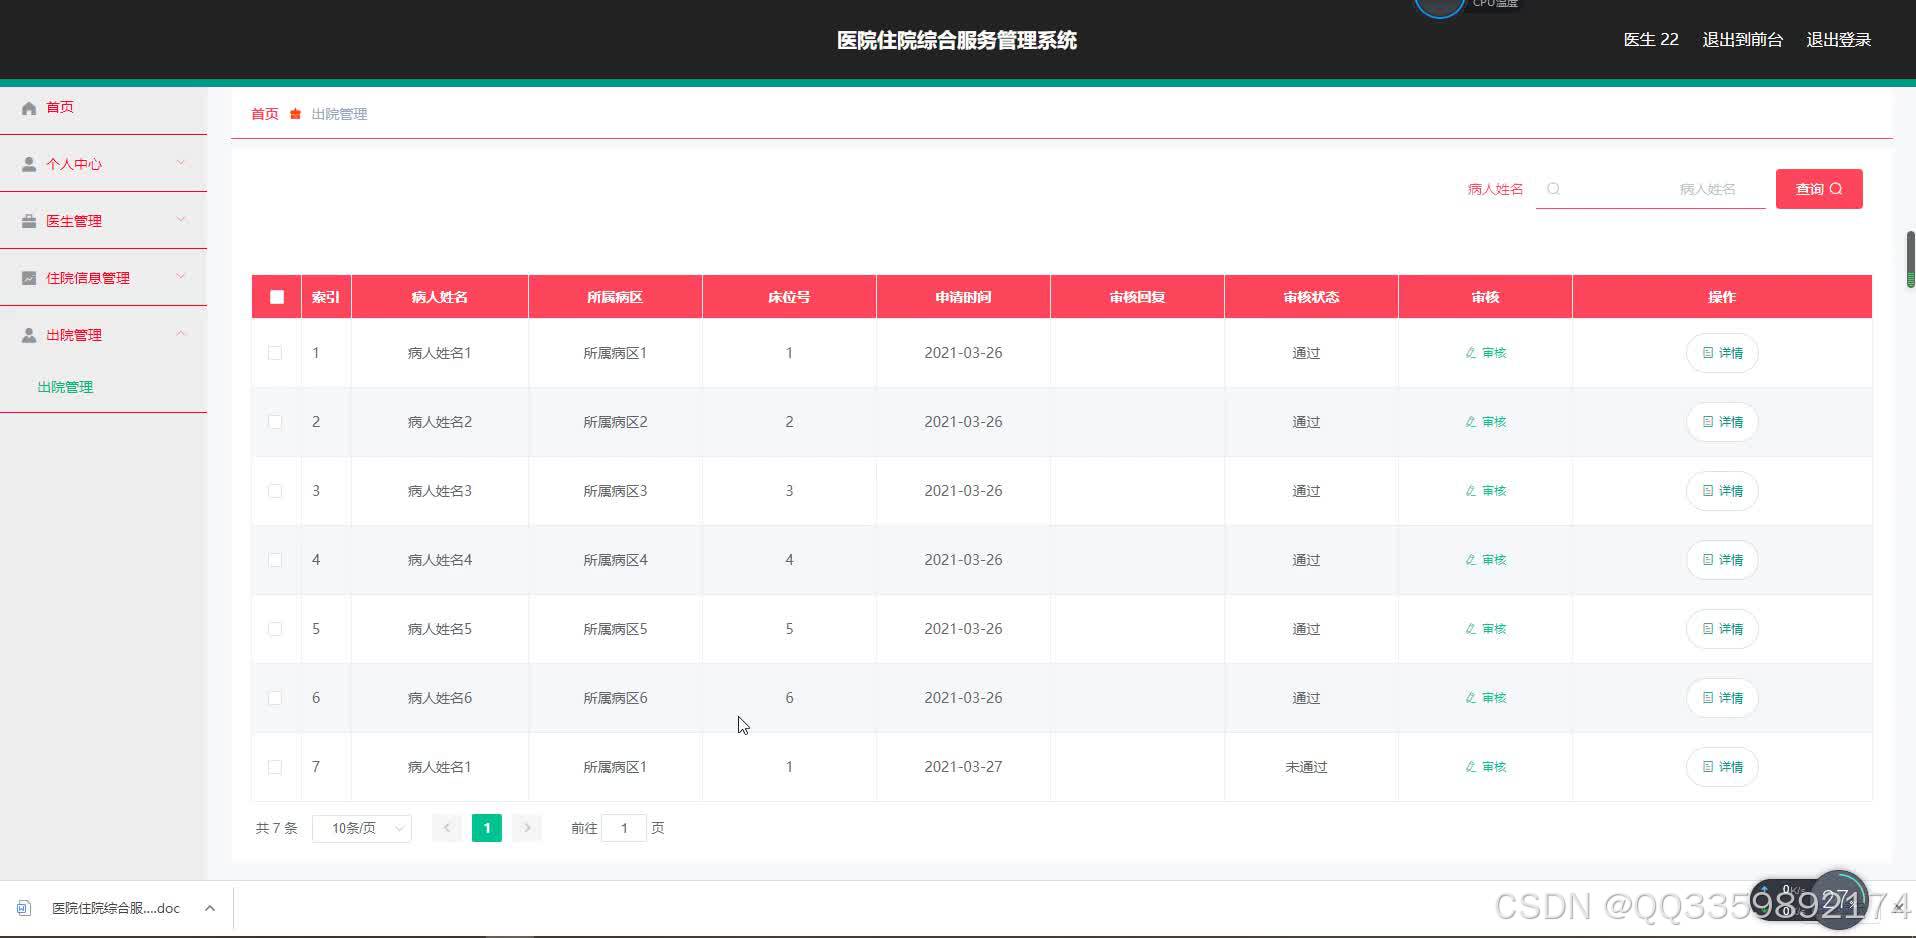Click the magnifier icon in search field

1553,189
